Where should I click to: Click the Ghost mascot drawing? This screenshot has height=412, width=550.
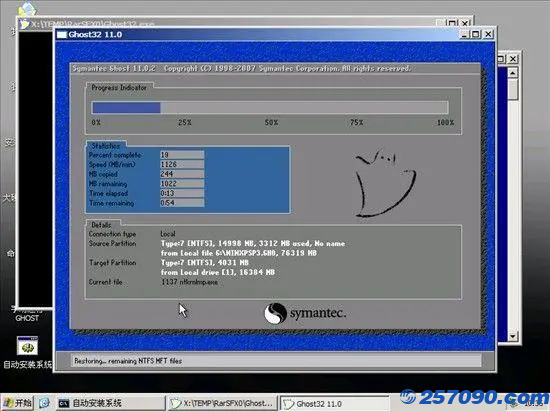(x=385, y=183)
